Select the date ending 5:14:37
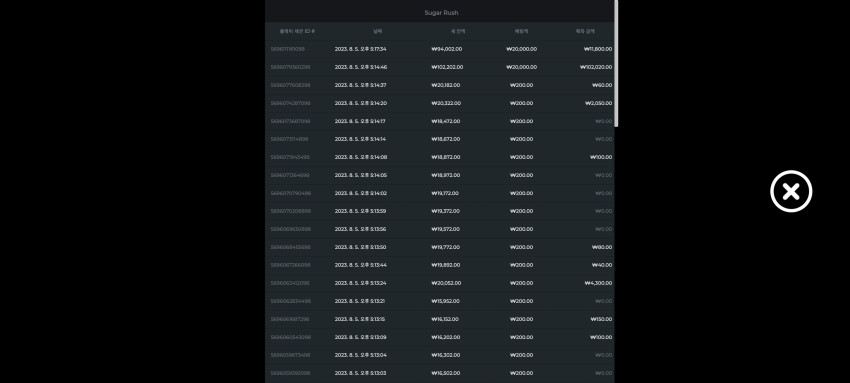 [x=360, y=85]
